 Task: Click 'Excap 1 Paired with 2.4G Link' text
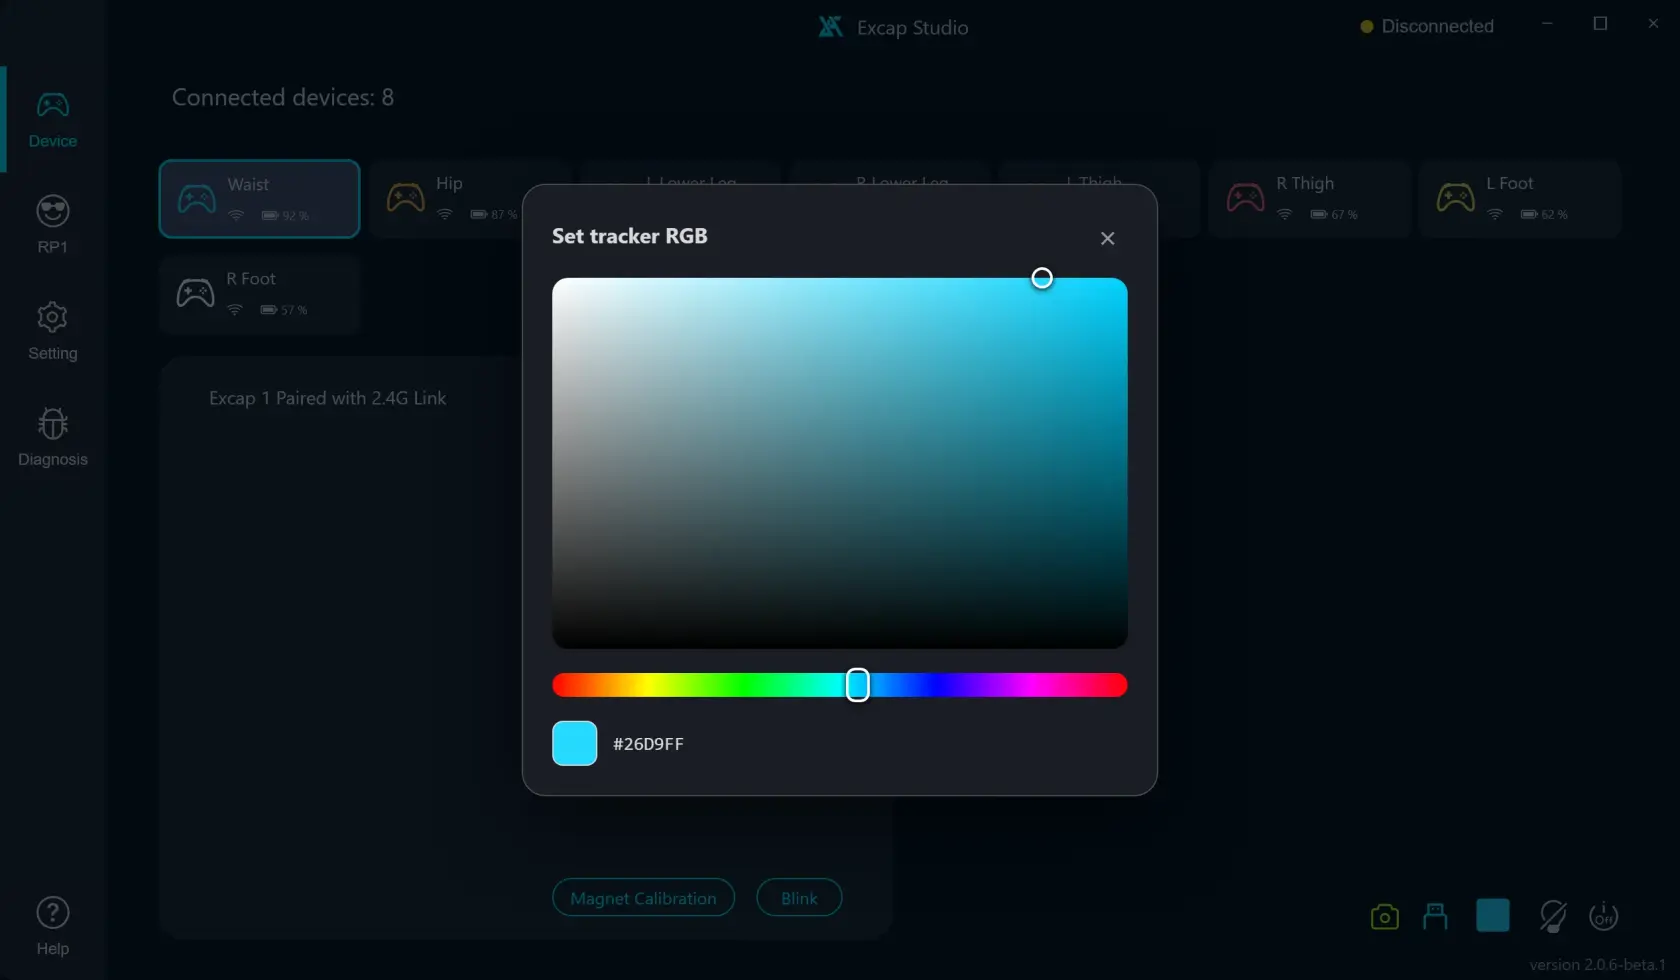tap(327, 398)
